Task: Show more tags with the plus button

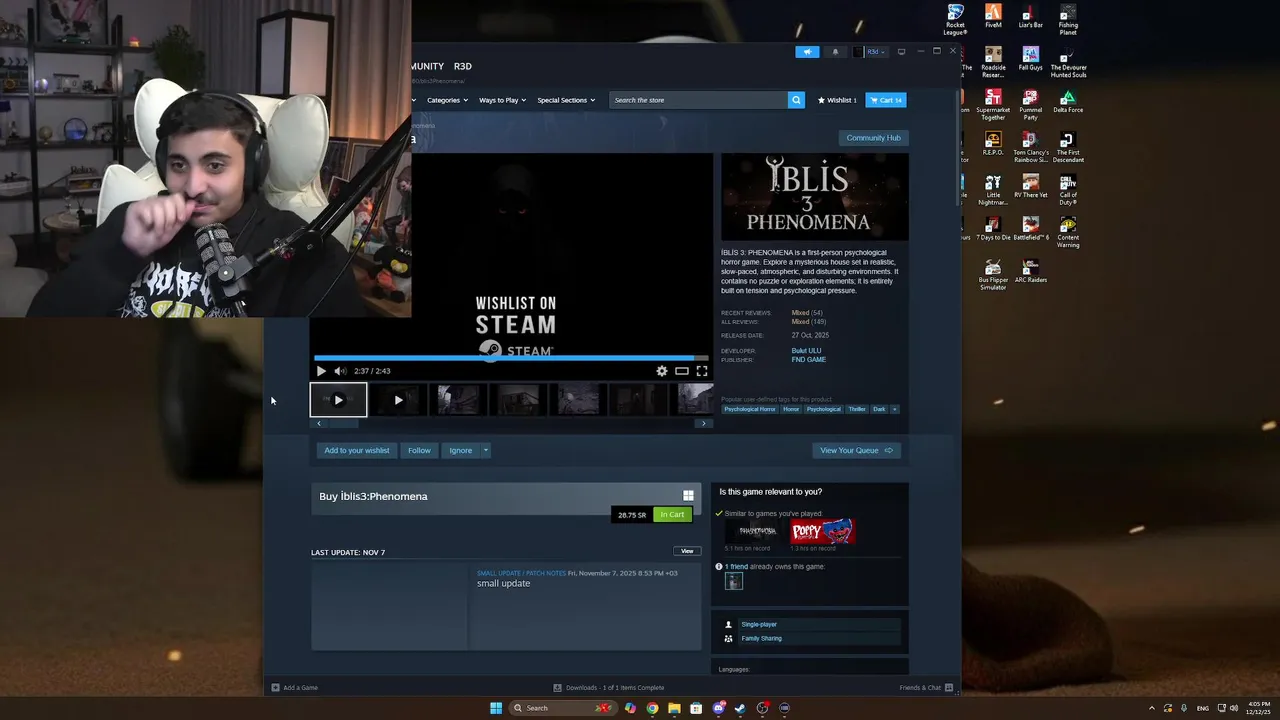Action: [895, 409]
